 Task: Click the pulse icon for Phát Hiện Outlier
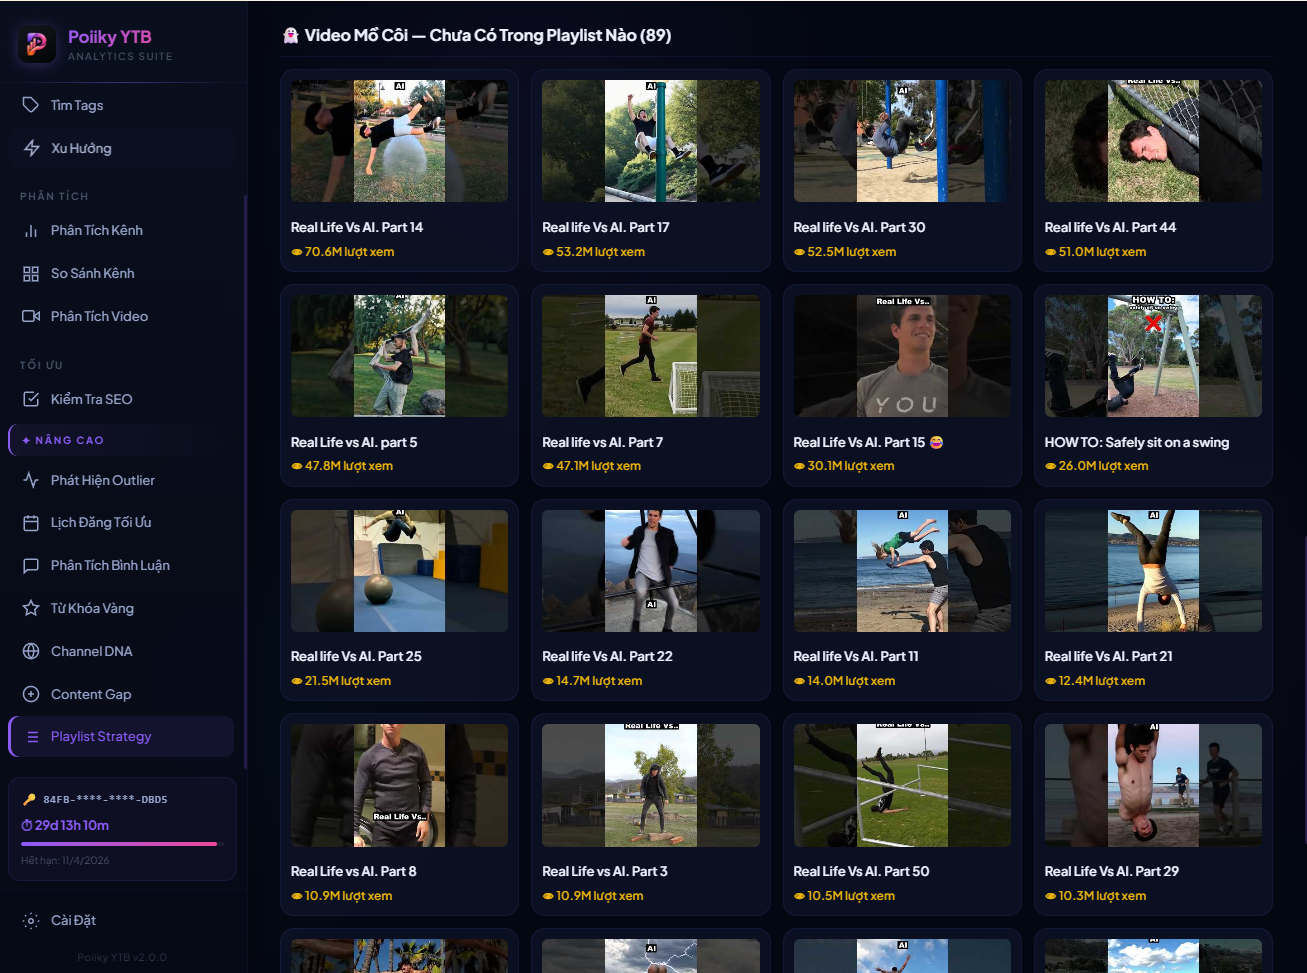point(31,480)
